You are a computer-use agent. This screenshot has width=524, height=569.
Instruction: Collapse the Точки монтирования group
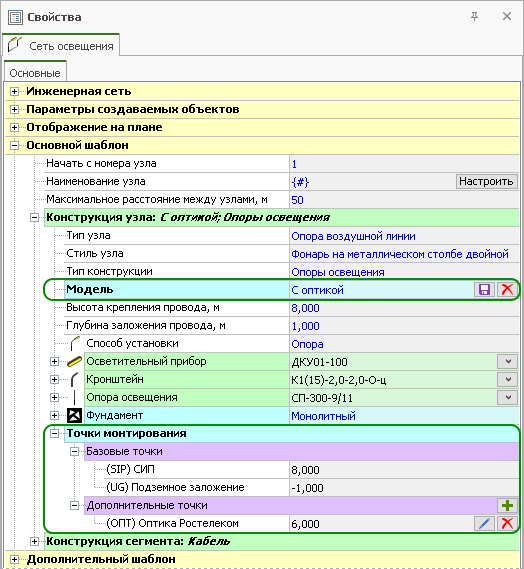pyautogui.click(x=54, y=433)
